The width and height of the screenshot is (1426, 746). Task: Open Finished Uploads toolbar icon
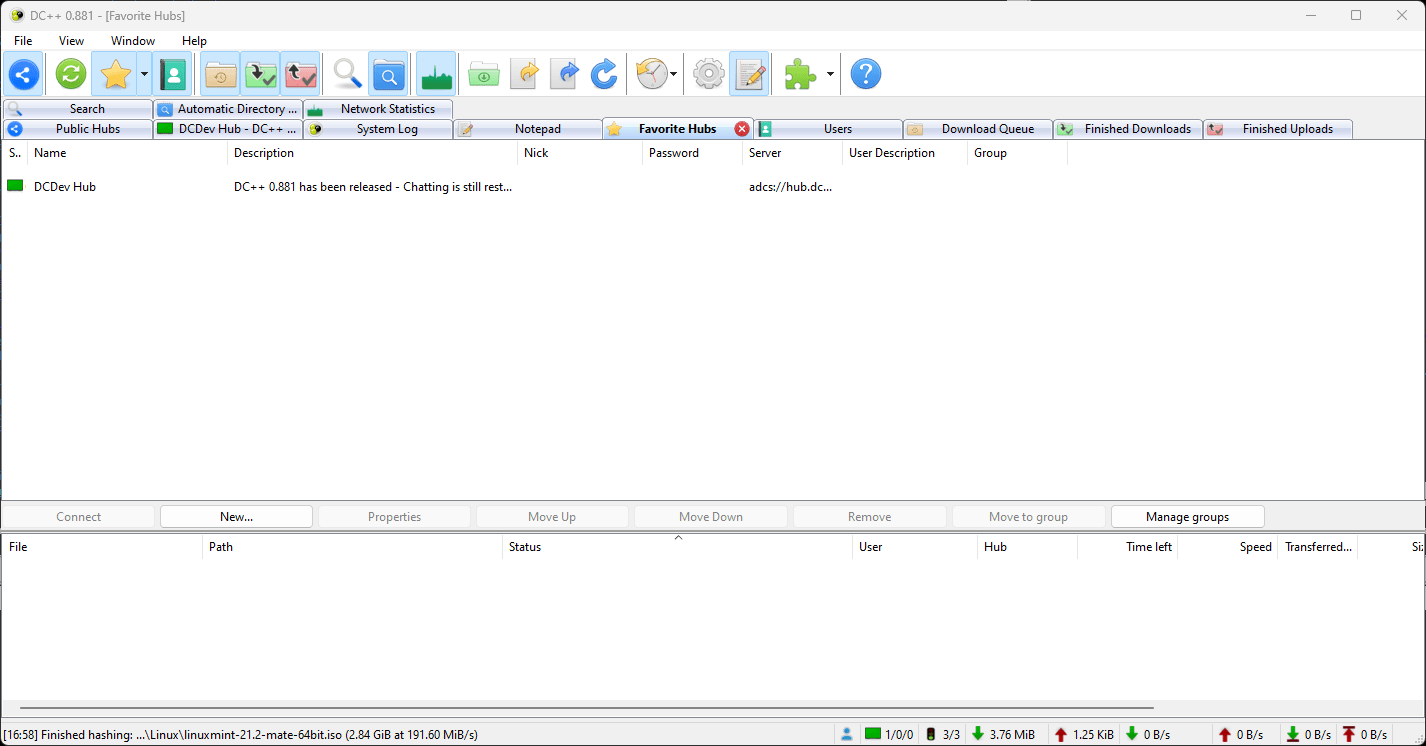(x=300, y=74)
